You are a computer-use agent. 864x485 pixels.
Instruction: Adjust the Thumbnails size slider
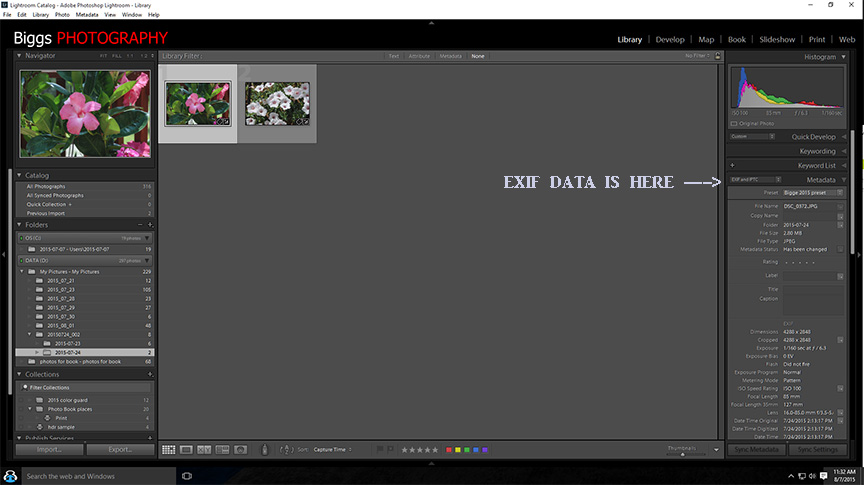pyautogui.click(x=682, y=454)
